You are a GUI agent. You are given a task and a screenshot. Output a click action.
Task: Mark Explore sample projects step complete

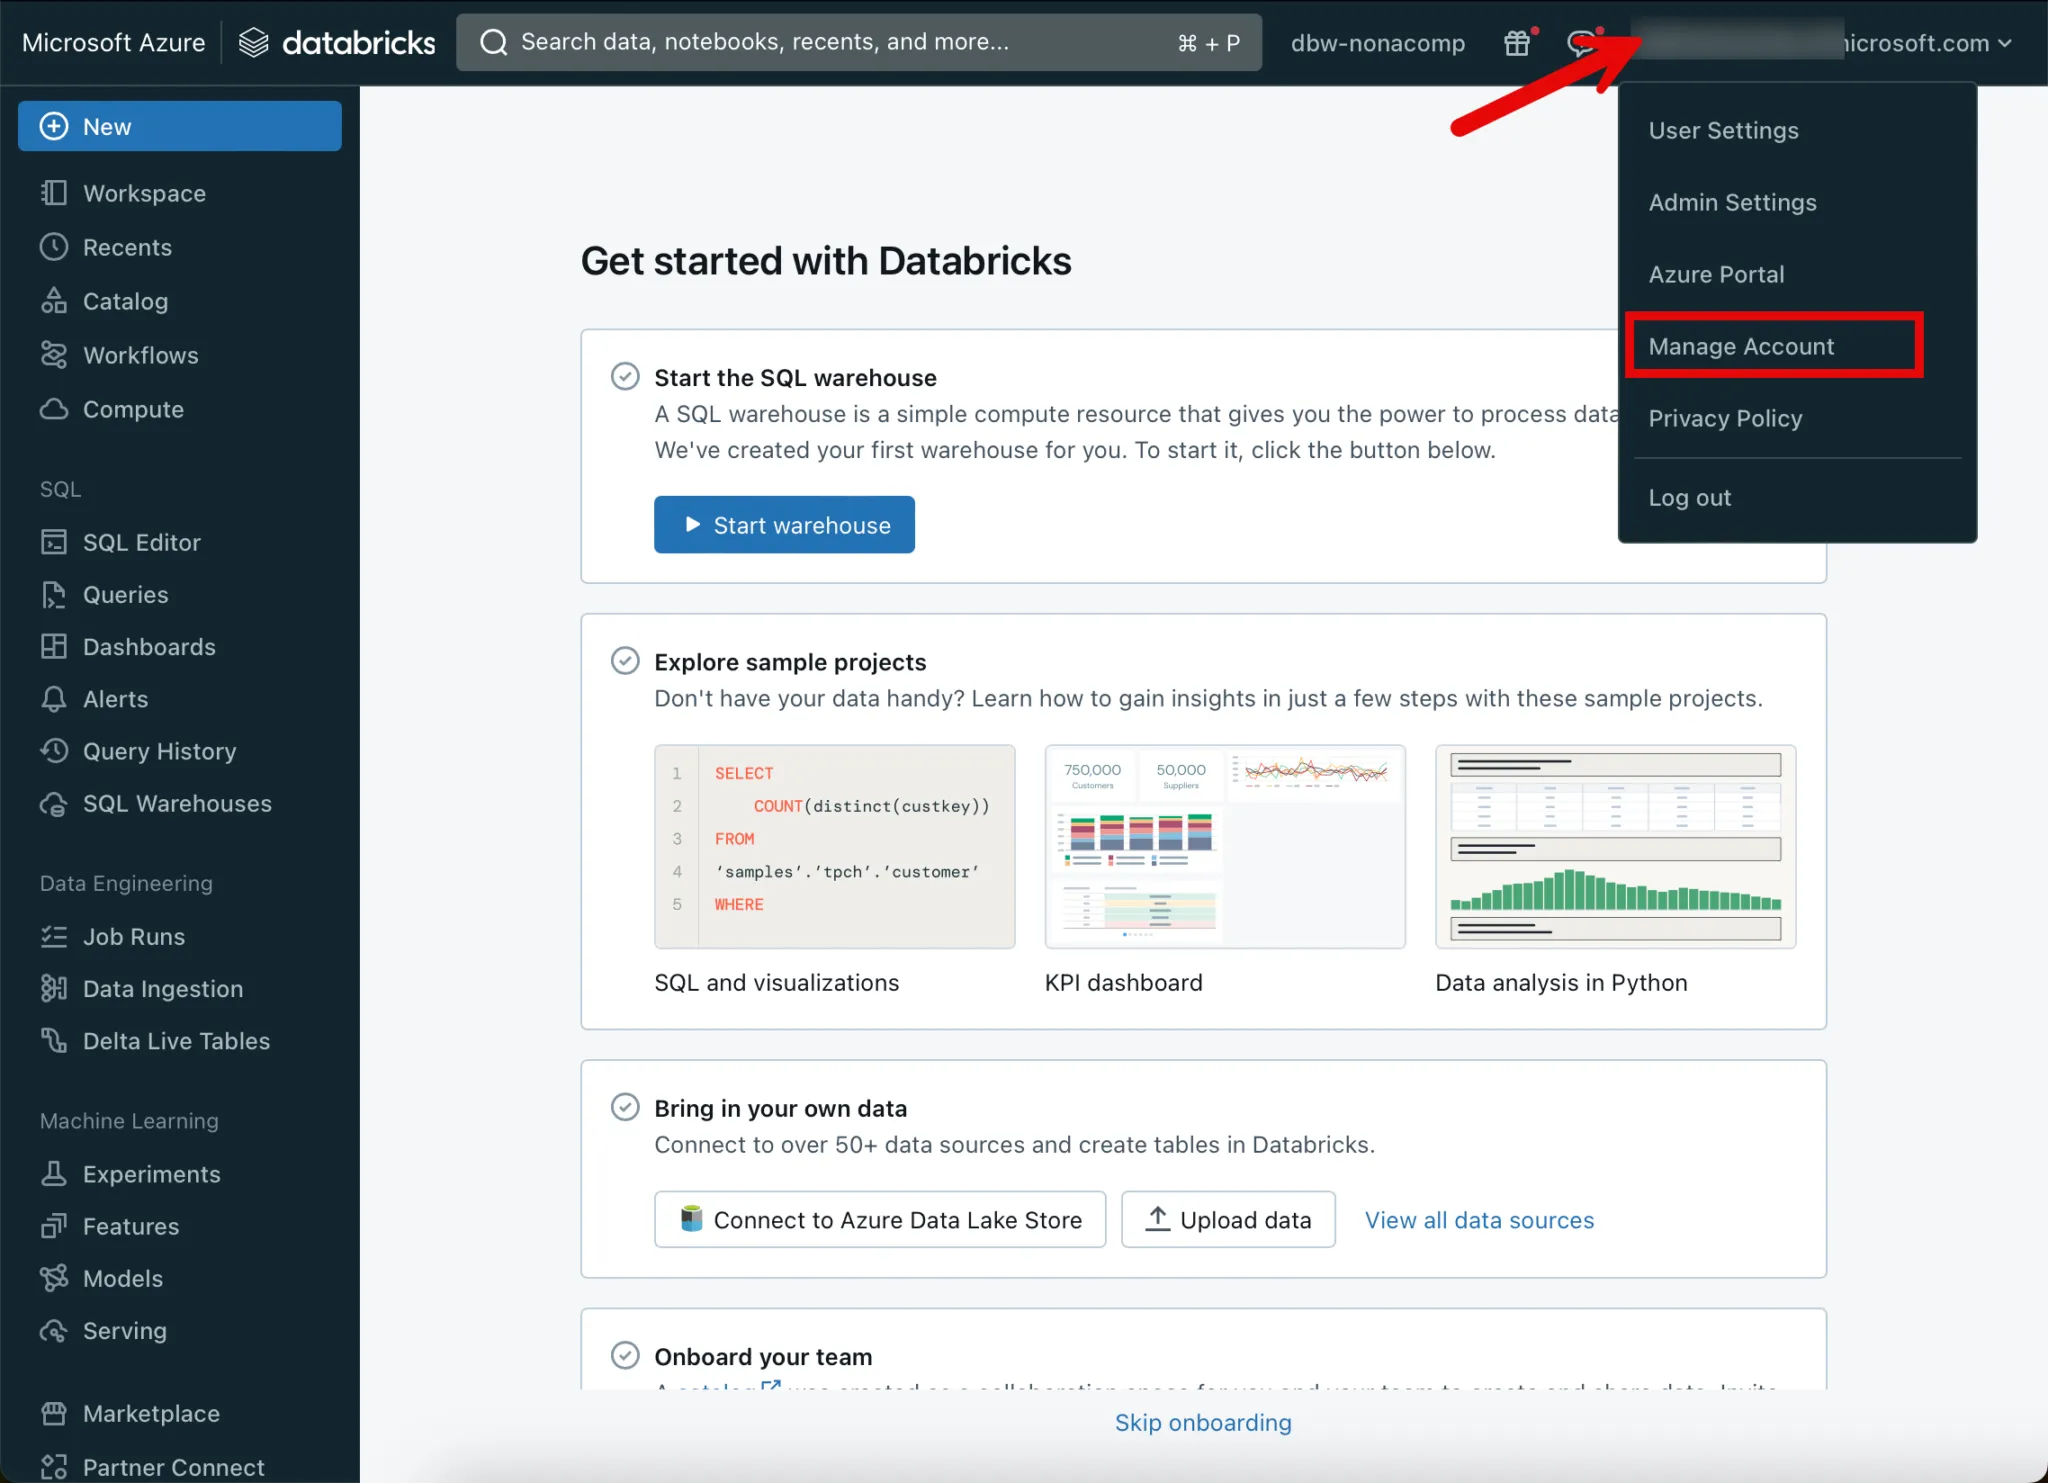[625, 661]
